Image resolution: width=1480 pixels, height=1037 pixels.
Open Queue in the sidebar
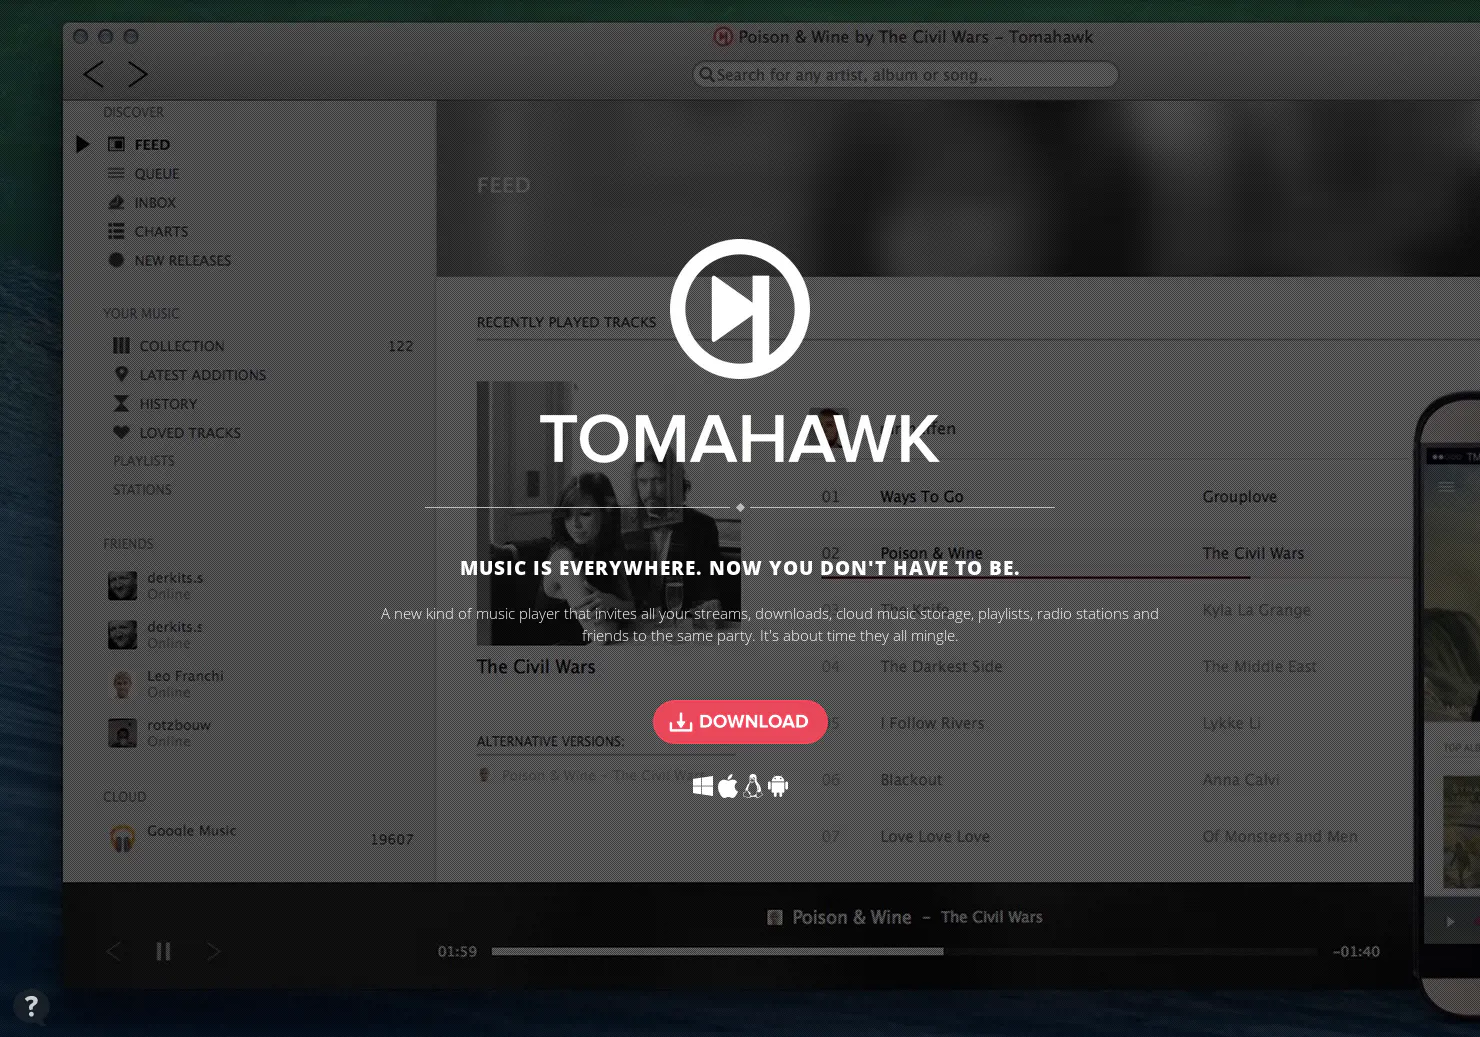point(157,174)
